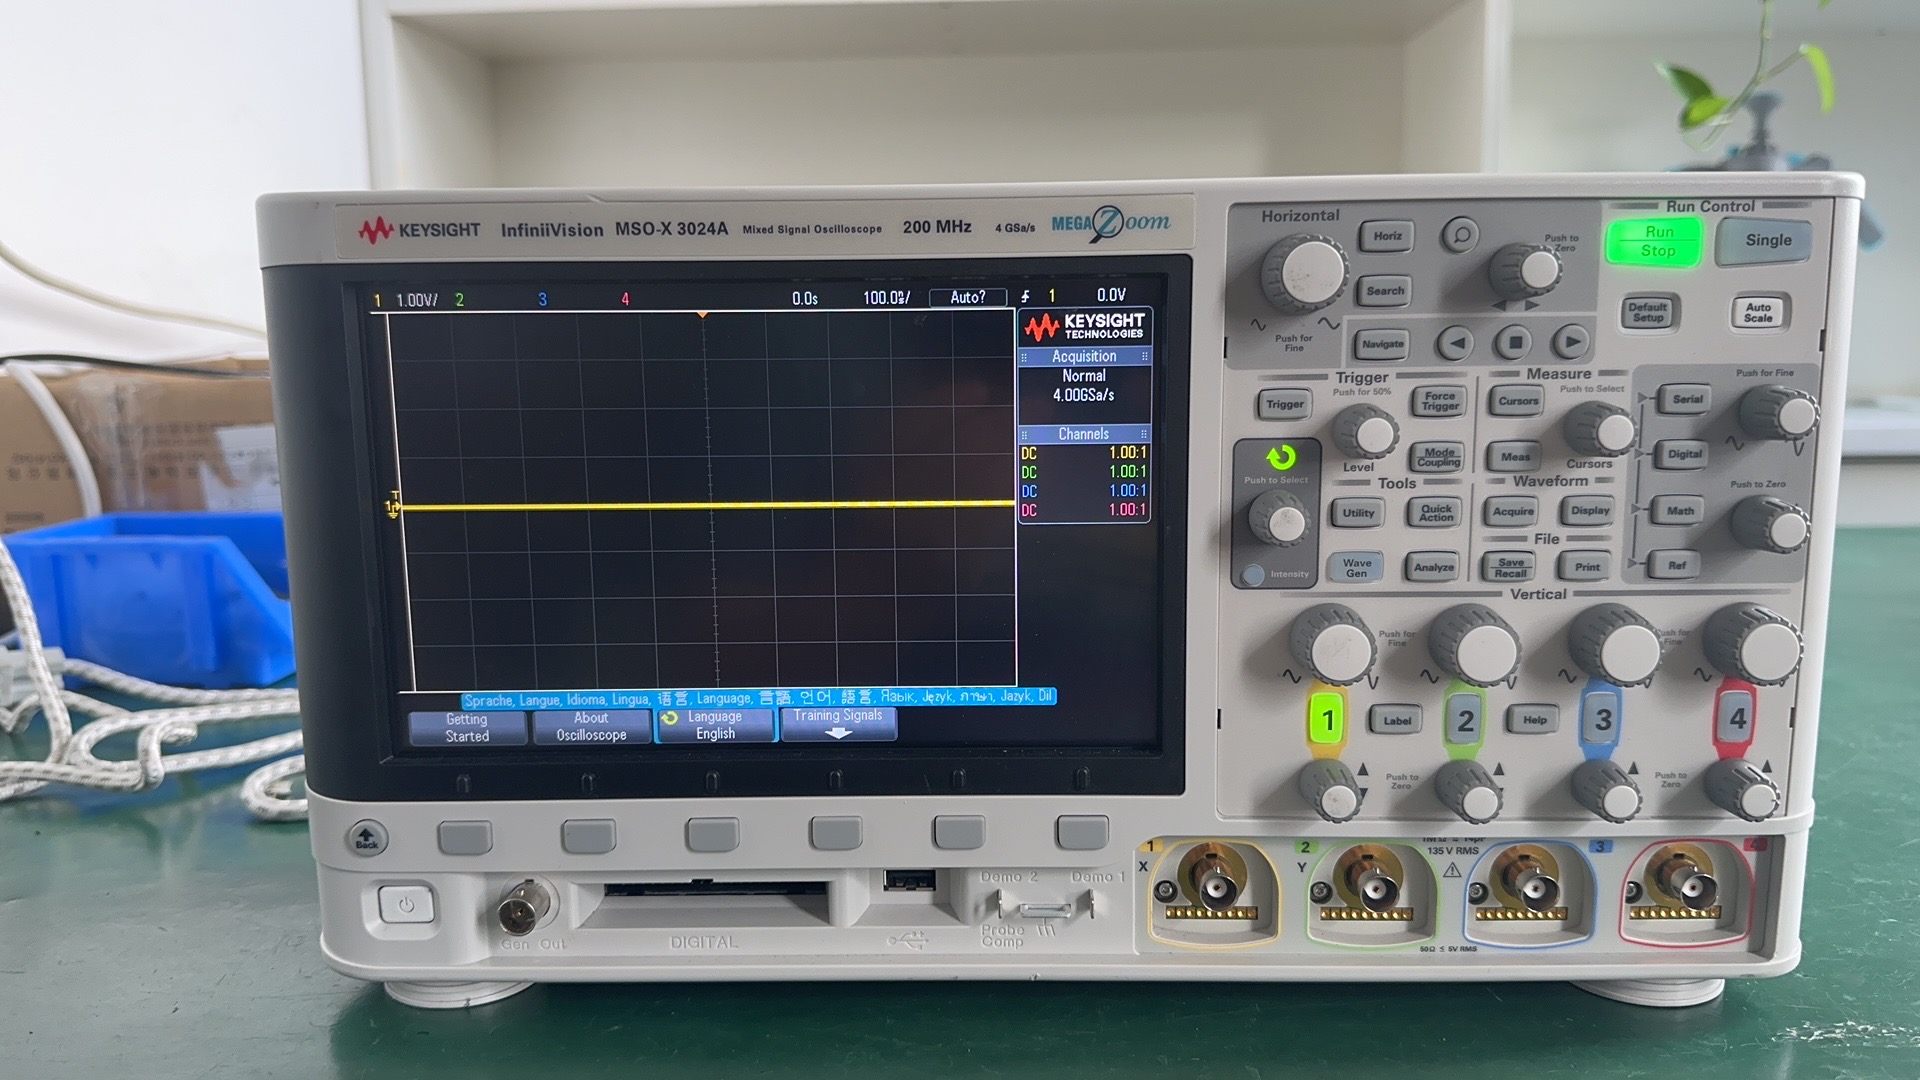This screenshot has width=1920, height=1080.
Task: Click the magnifier zoom button
Action: tap(1461, 236)
